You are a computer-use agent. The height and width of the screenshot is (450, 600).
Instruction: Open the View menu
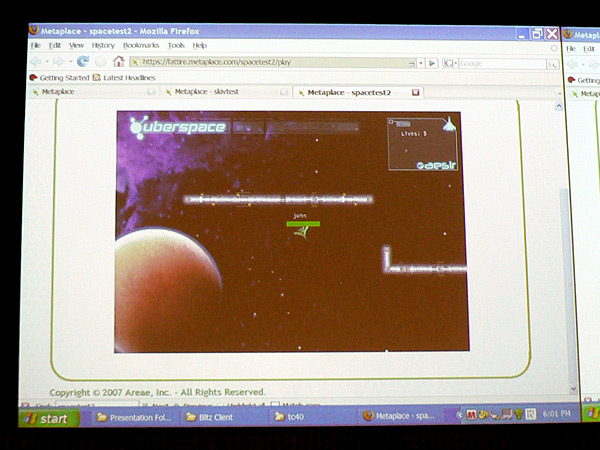[76, 46]
